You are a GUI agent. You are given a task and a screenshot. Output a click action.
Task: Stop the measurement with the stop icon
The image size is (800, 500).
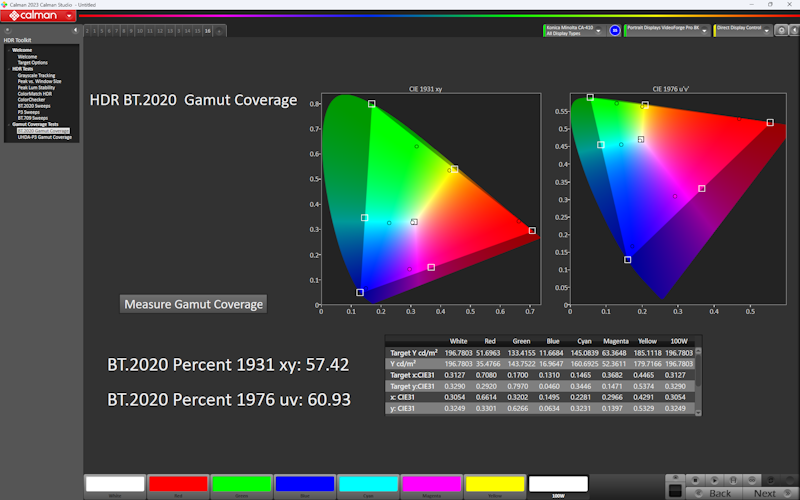tap(695, 480)
